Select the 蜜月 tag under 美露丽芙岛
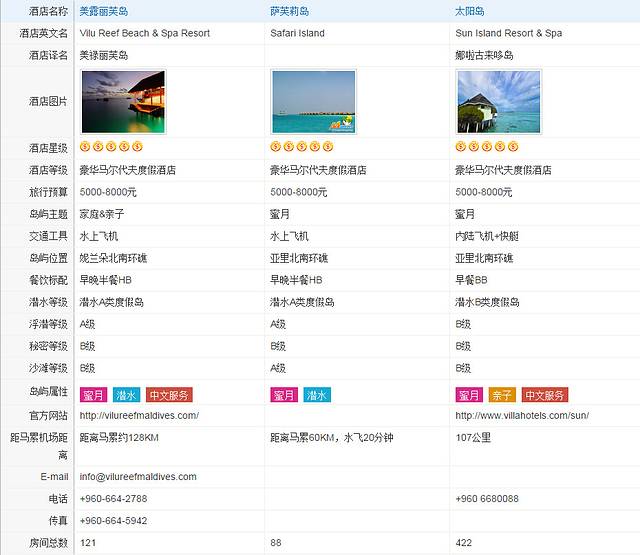The height and width of the screenshot is (555, 640). pyautogui.click(x=93, y=395)
